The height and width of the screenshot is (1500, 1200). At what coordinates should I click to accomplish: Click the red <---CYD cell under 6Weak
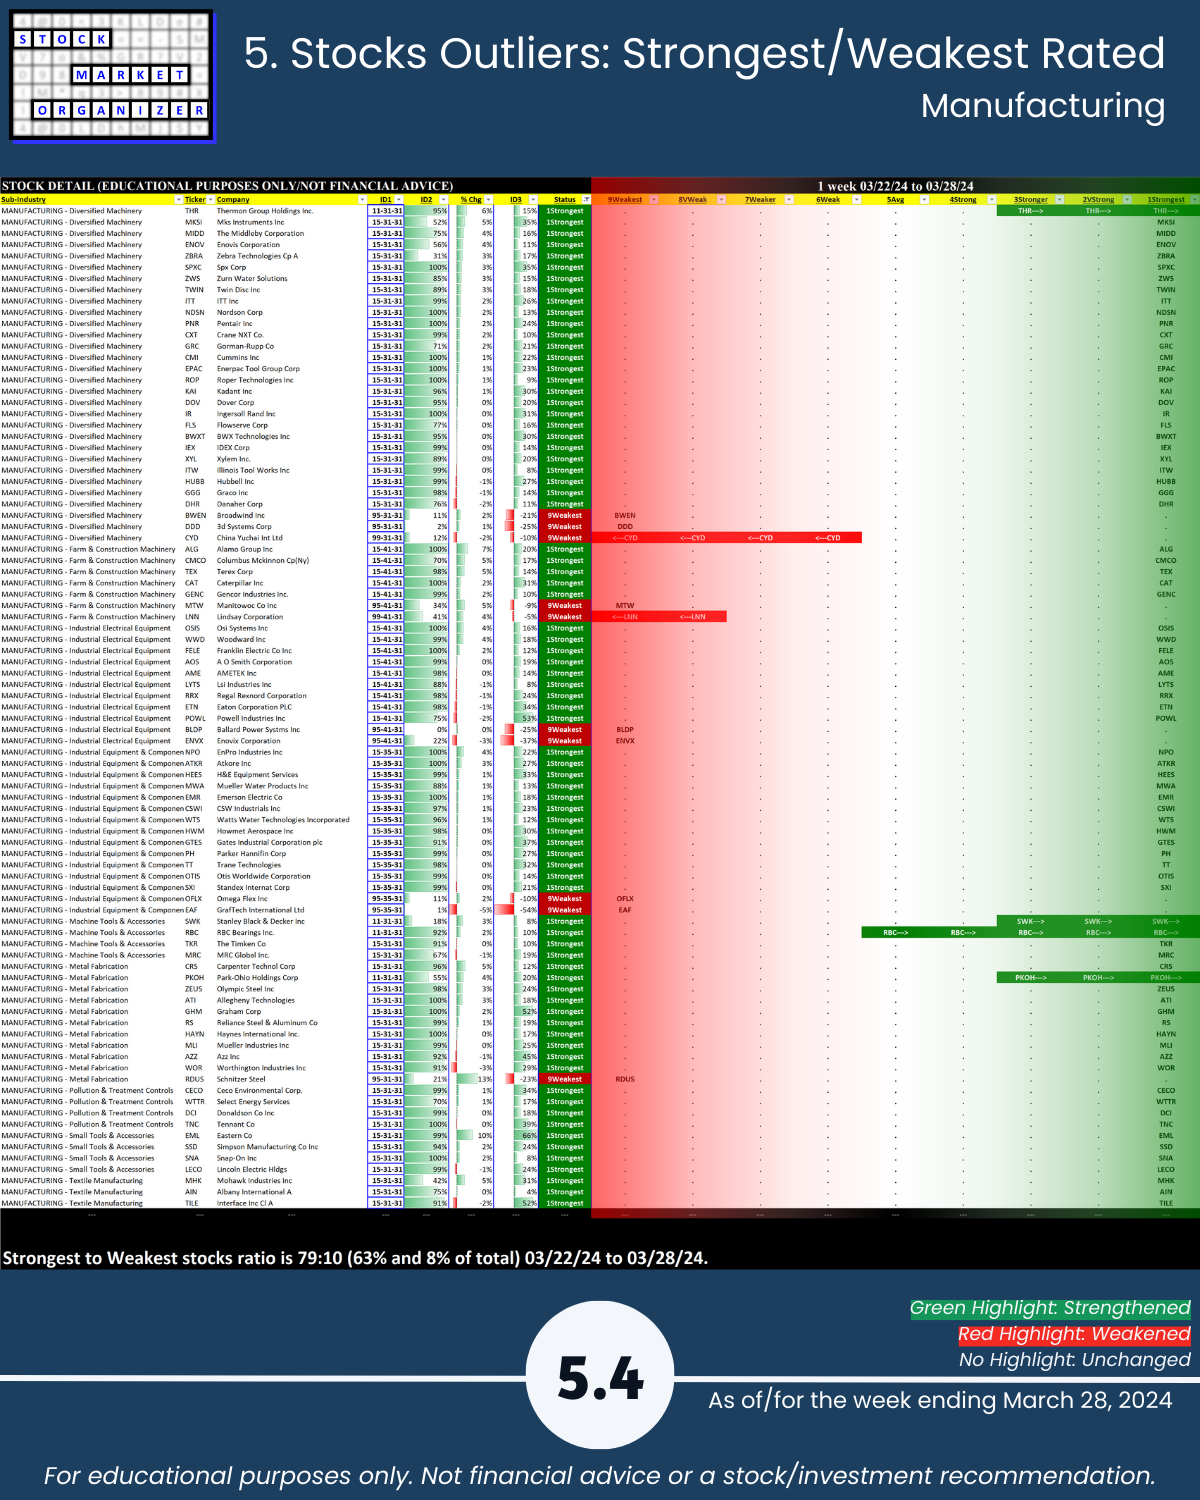[828, 538]
